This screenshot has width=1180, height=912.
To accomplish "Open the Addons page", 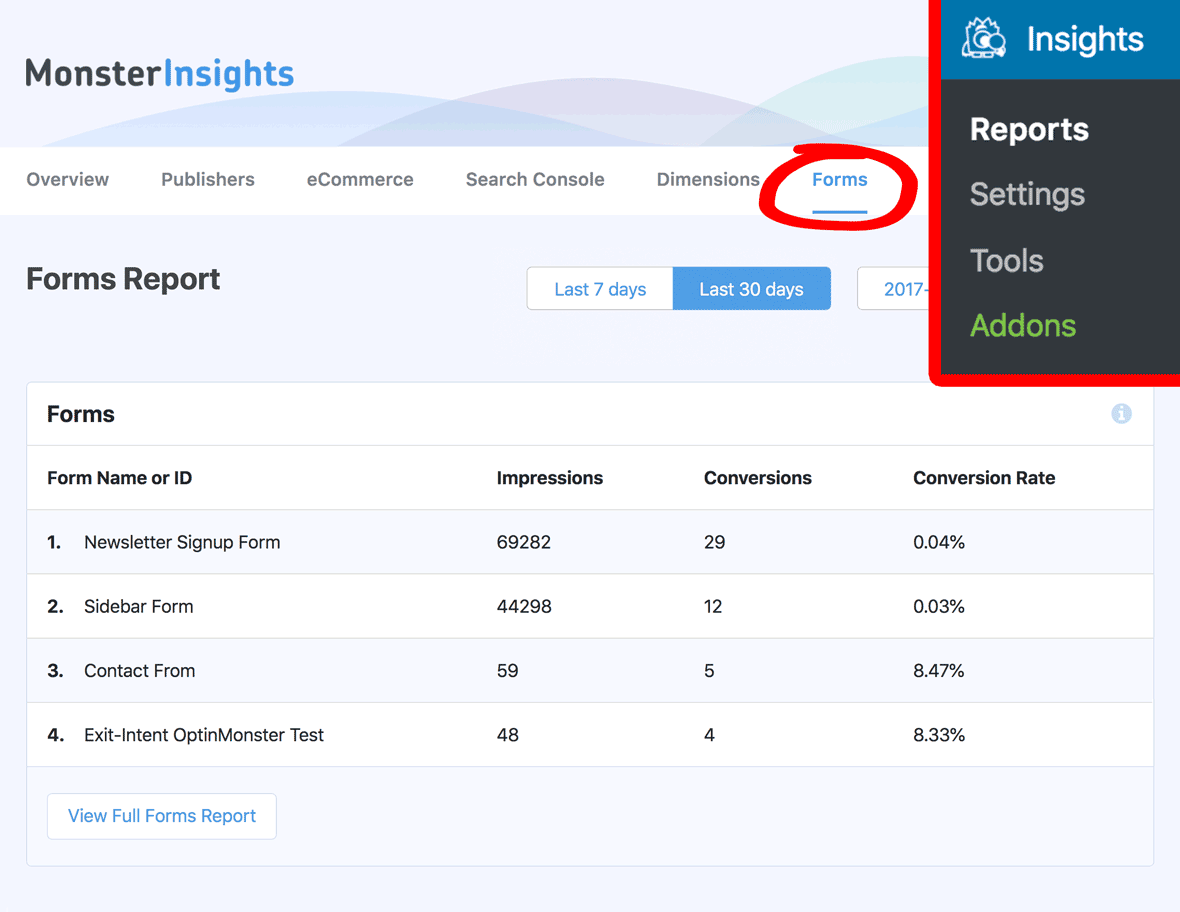I will tap(1023, 325).
